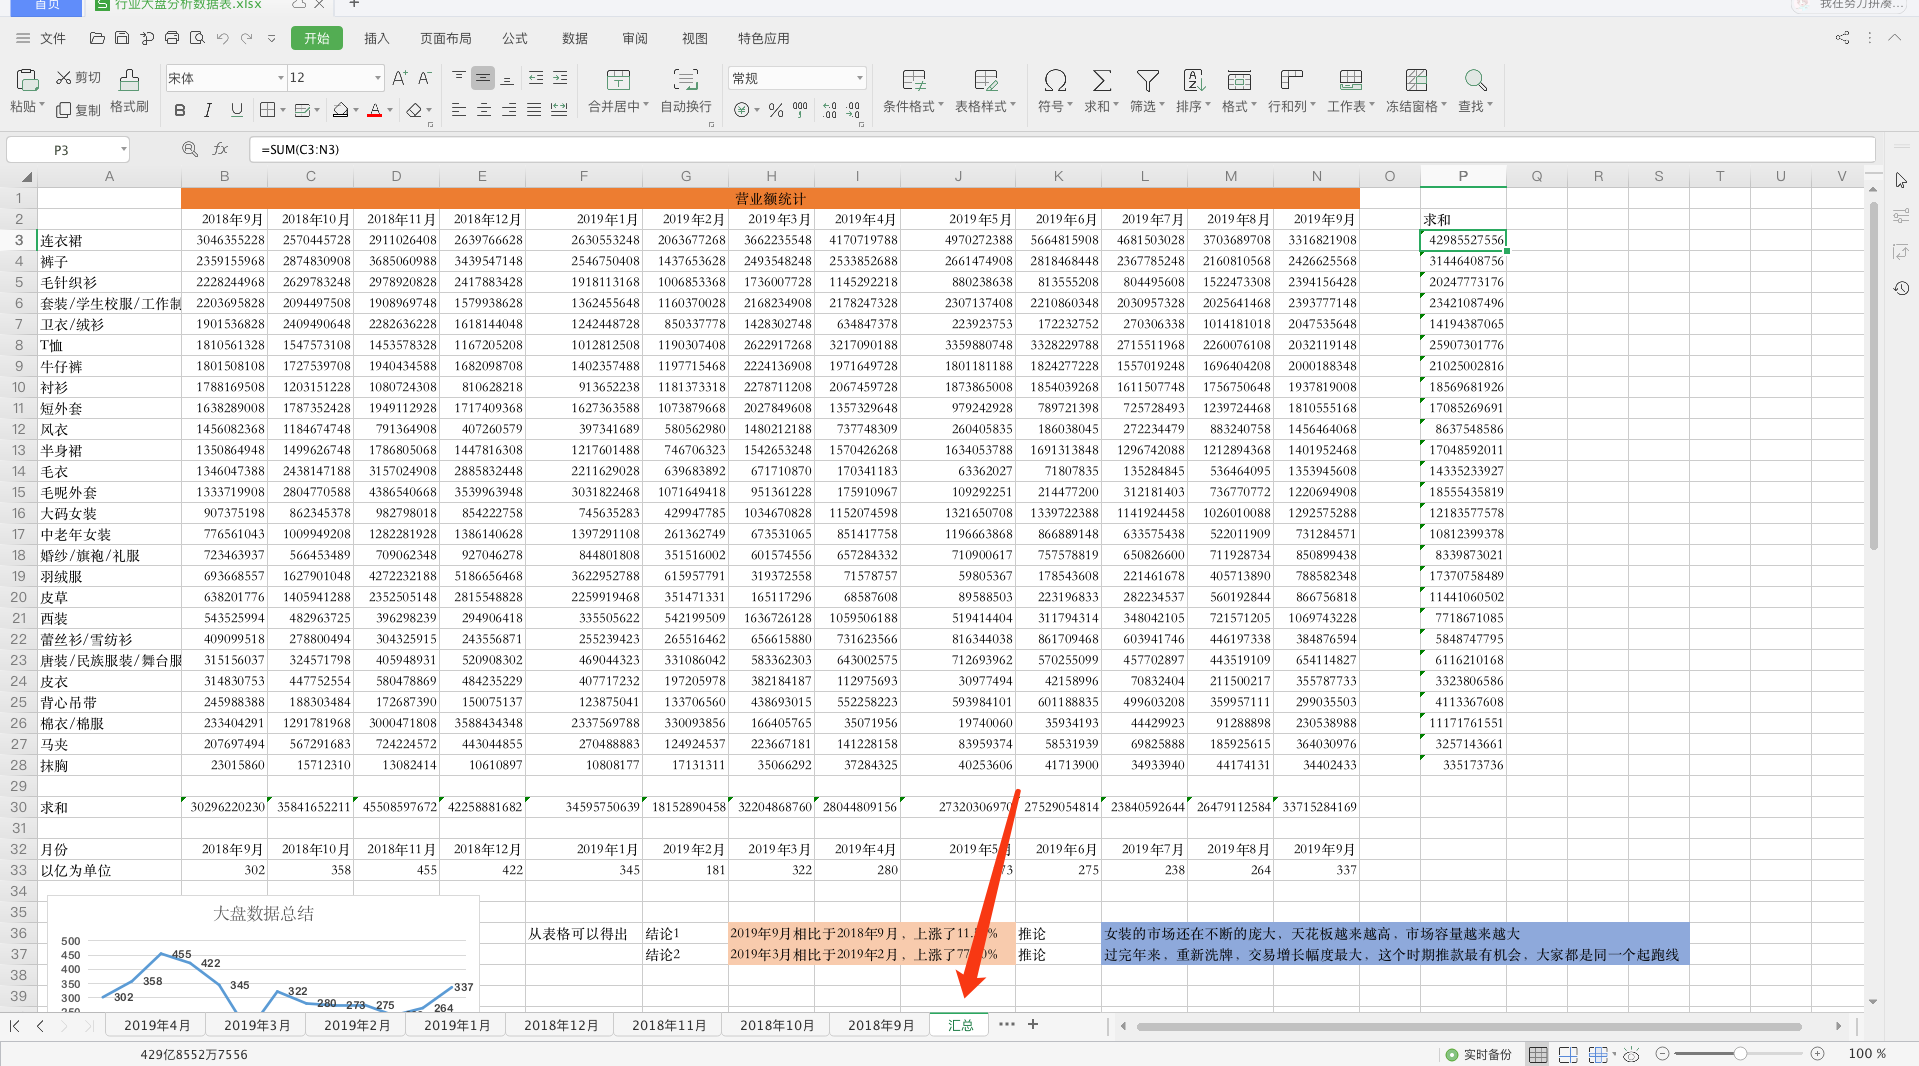
Task: Select the 汇总 sheet tab
Action: [x=960, y=1025]
